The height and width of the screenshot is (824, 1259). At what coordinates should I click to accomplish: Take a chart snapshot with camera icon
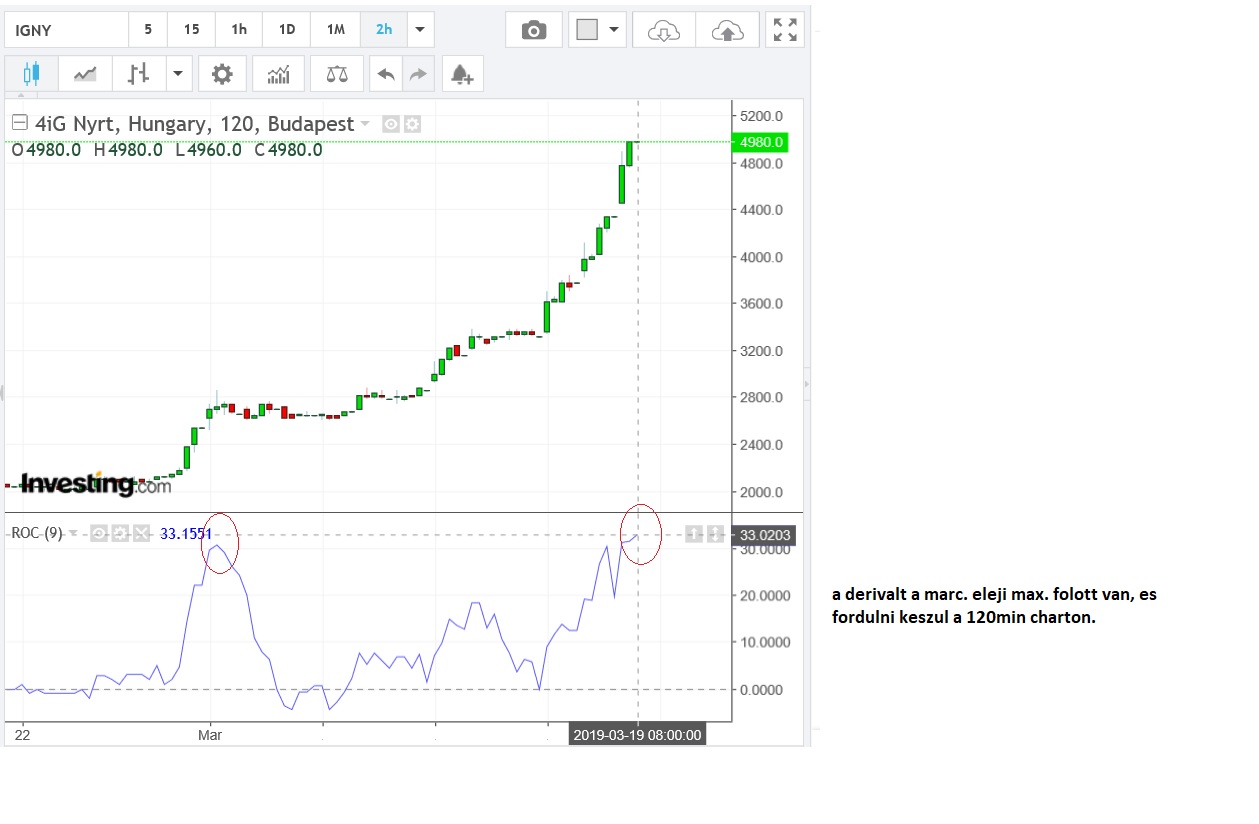534,30
